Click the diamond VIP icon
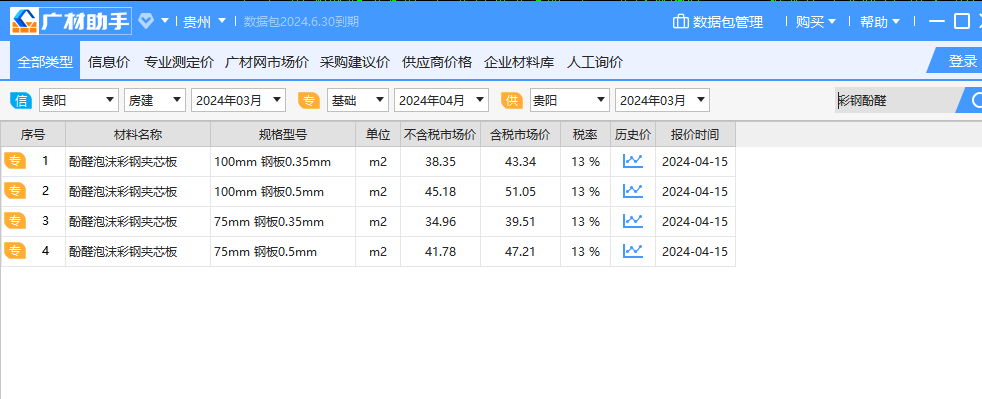This screenshot has height=399, width=982. click(x=146, y=21)
